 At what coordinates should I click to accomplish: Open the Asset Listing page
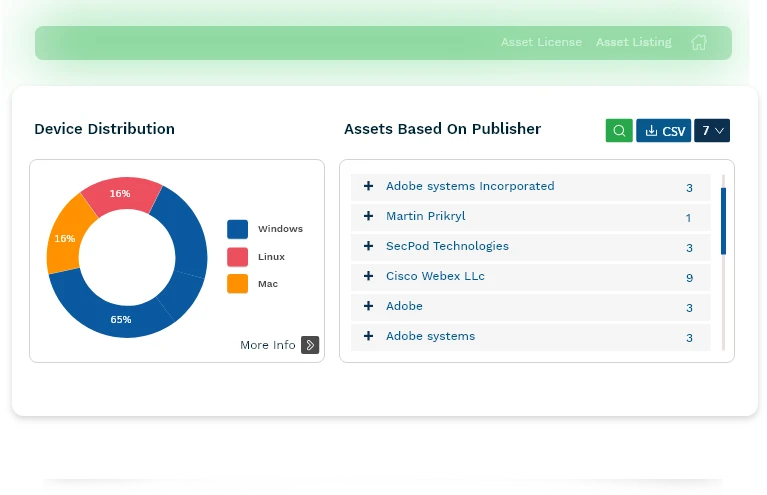coord(633,42)
